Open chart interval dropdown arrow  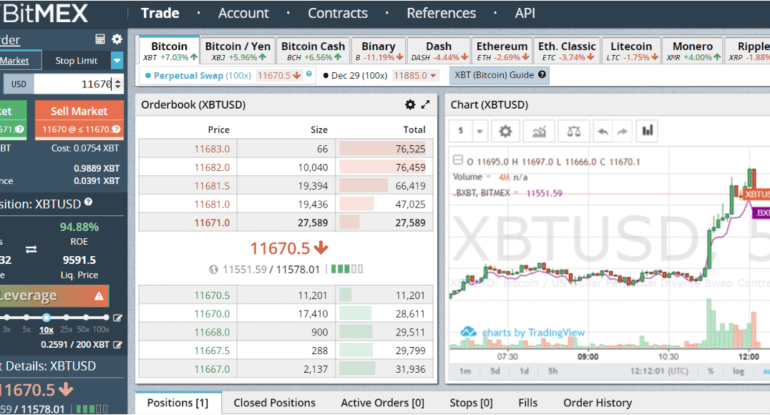point(480,131)
